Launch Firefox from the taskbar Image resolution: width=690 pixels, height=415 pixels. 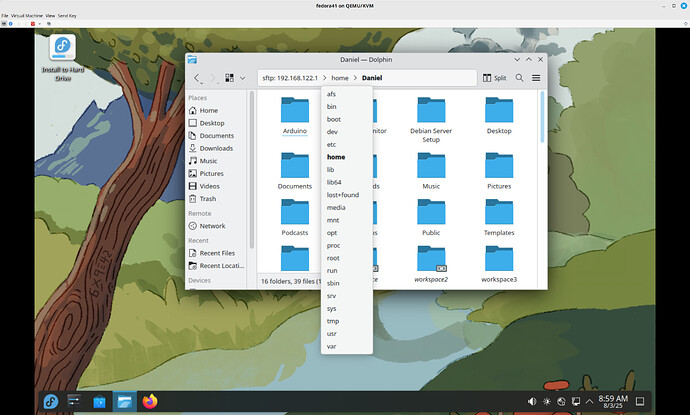click(150, 401)
